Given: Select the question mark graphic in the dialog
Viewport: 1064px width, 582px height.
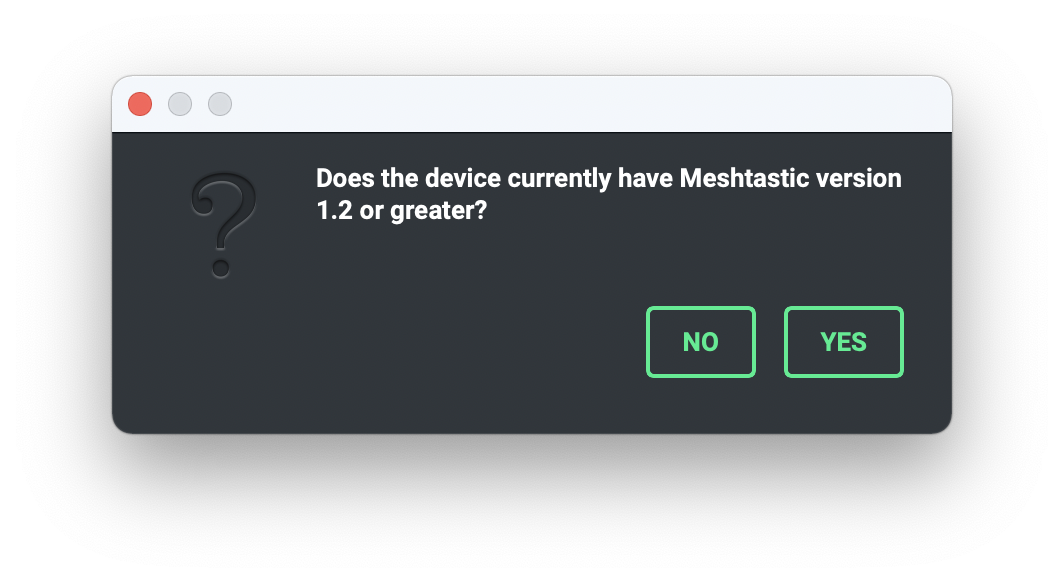Looking at the screenshot, I should (222, 222).
